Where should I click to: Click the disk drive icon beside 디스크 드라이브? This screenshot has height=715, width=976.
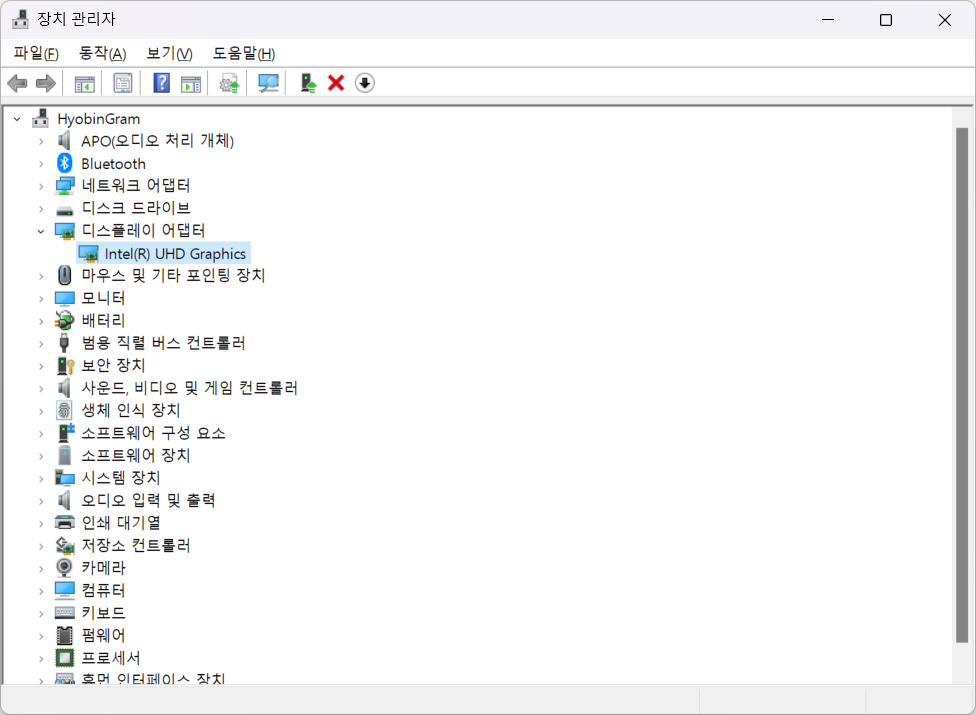pyautogui.click(x=65, y=210)
